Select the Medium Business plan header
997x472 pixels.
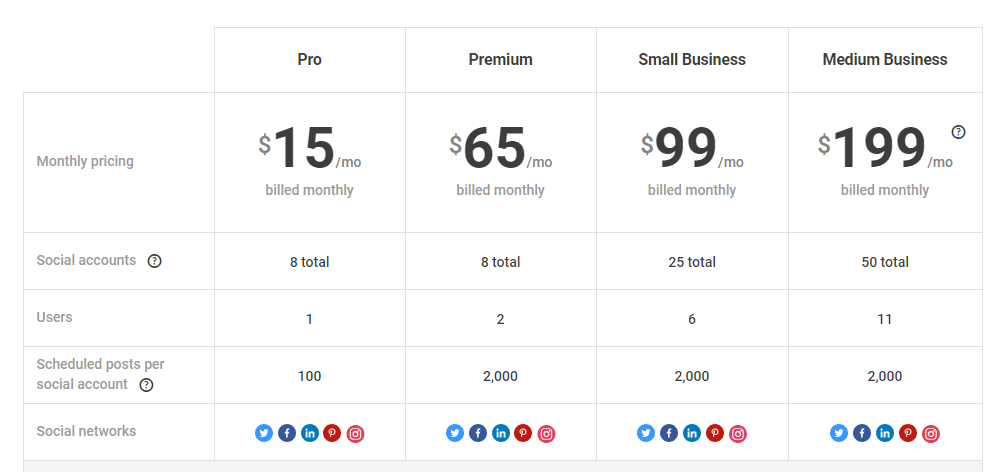coord(885,60)
